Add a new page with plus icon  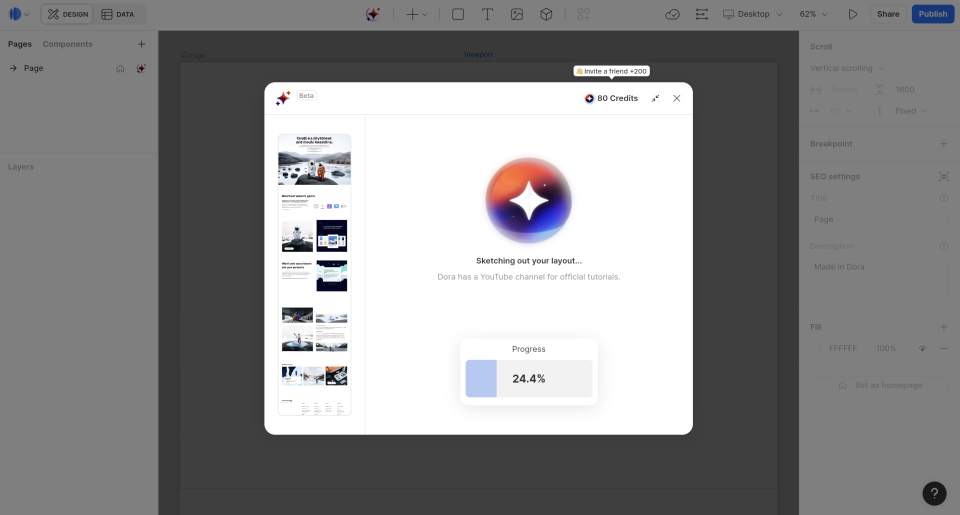point(141,44)
